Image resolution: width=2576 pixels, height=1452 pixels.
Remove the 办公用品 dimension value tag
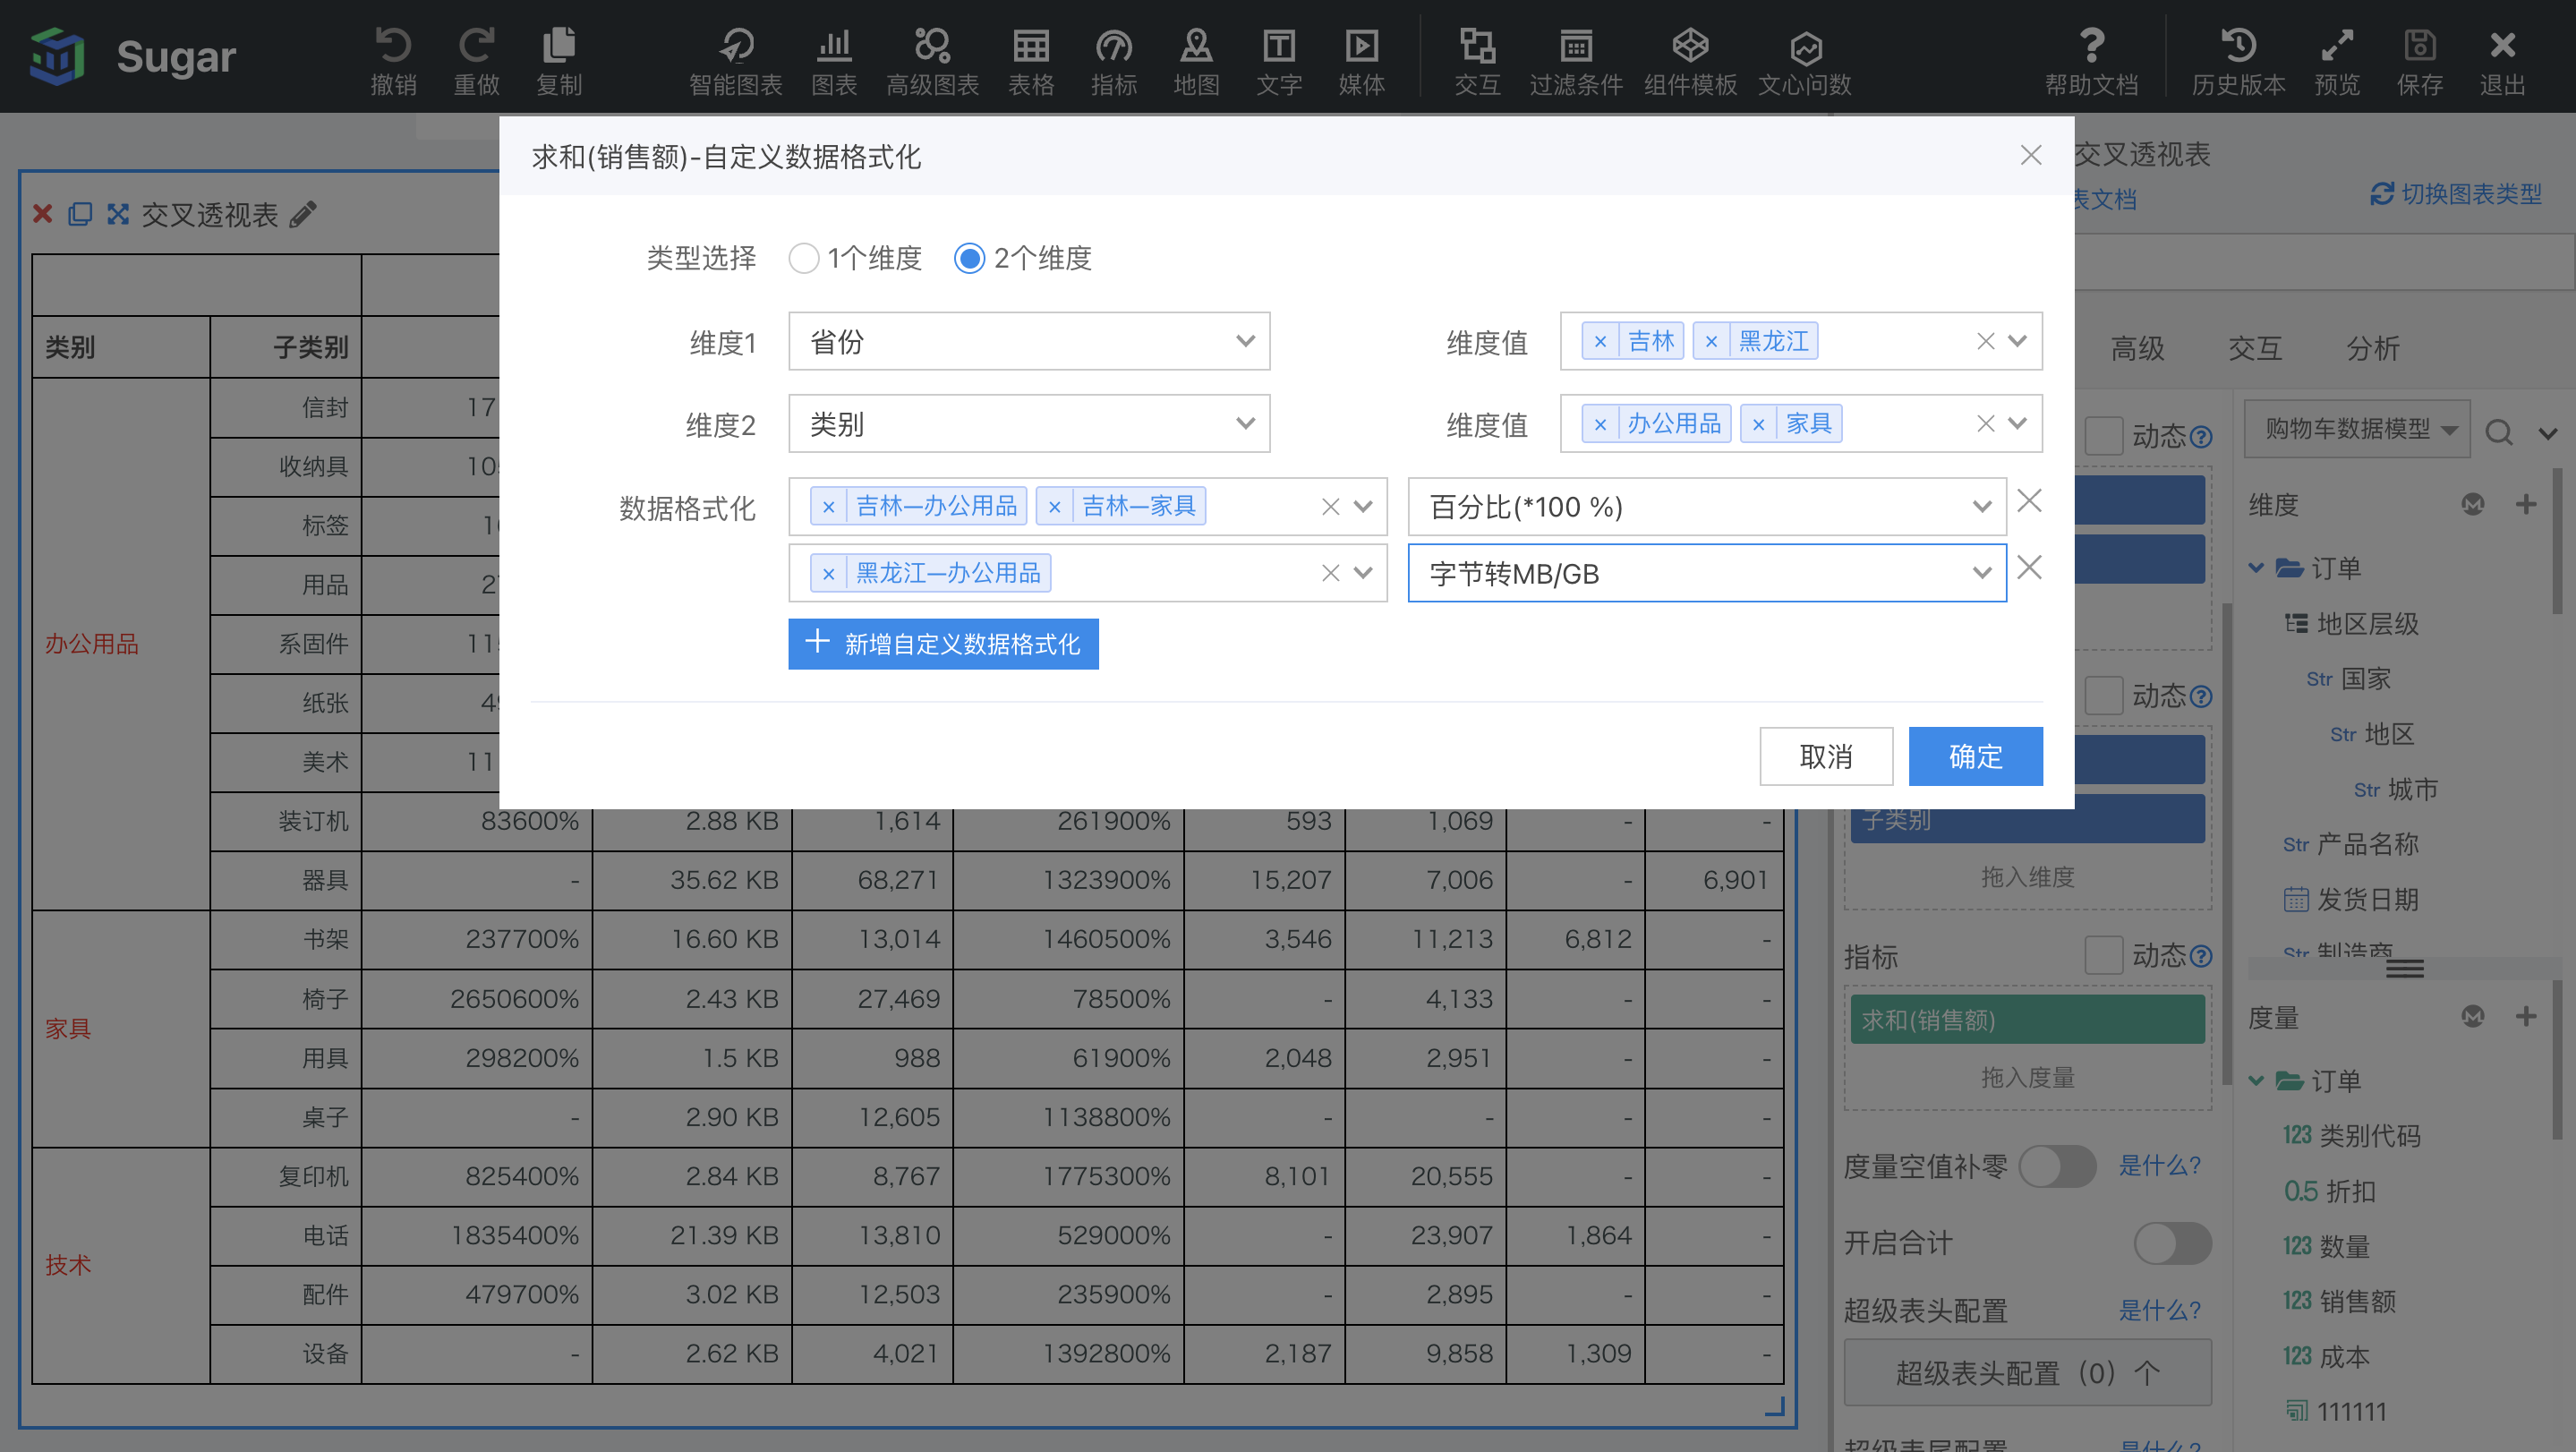(x=1600, y=424)
